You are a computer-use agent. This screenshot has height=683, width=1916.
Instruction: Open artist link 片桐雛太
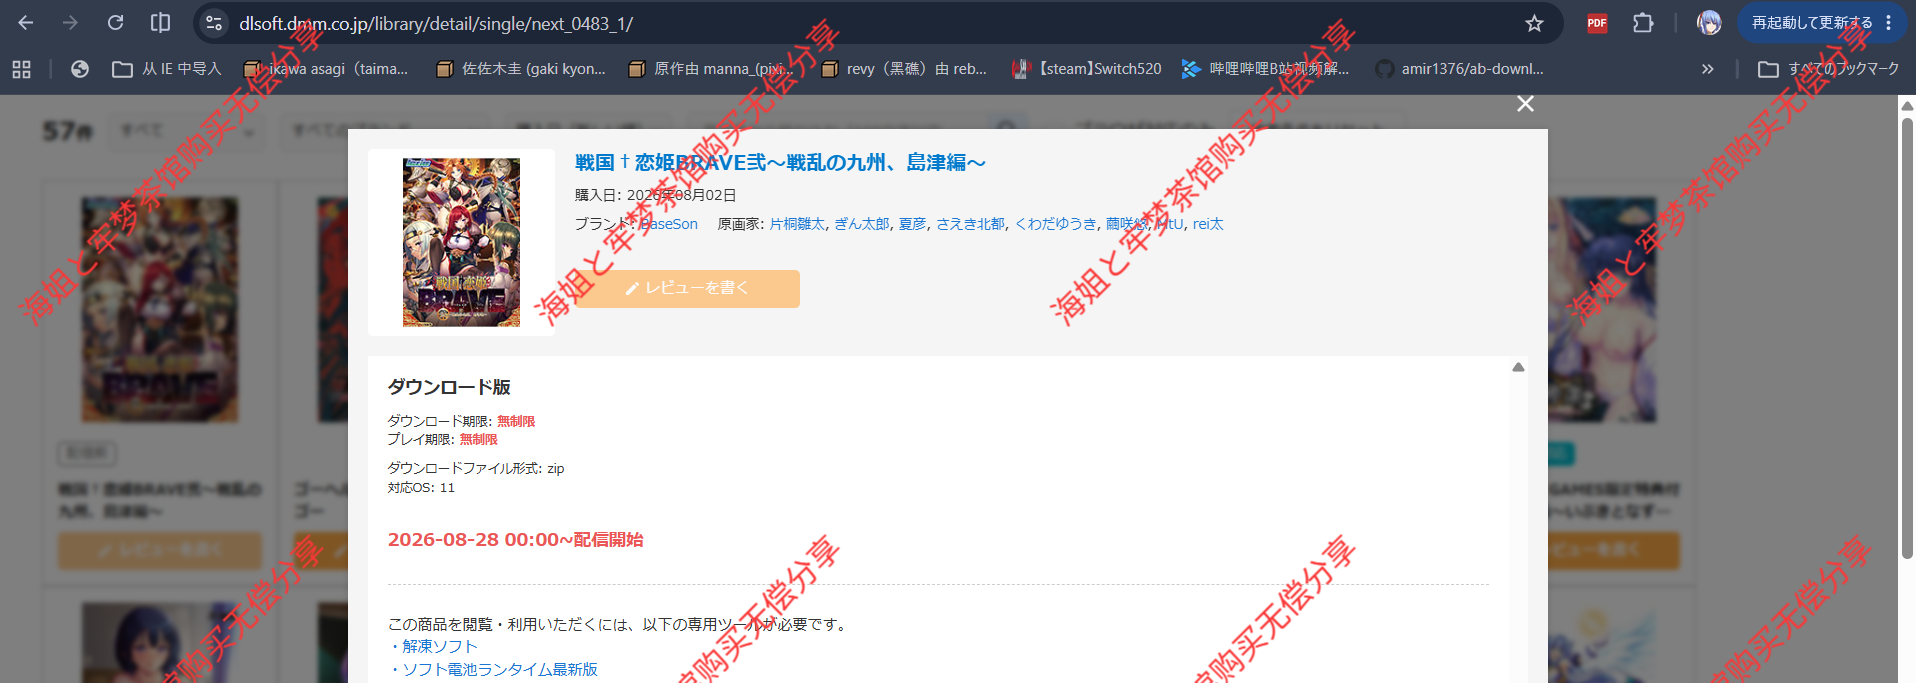(x=797, y=224)
